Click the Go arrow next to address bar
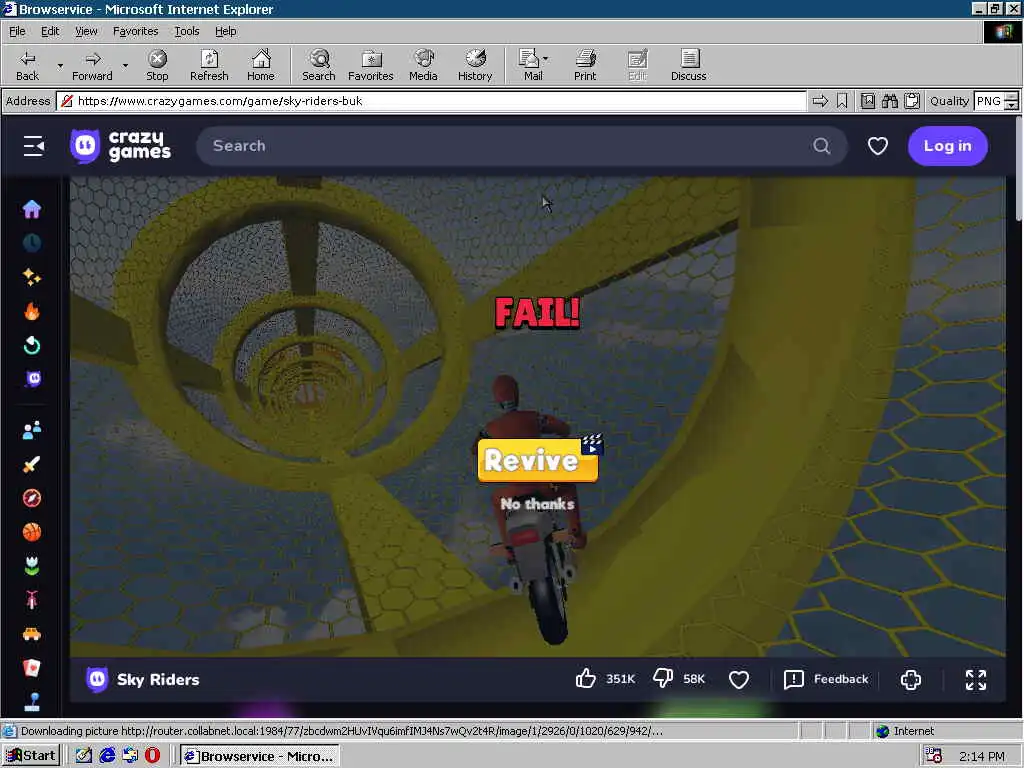Viewport: 1024px width, 768px height. [820, 101]
